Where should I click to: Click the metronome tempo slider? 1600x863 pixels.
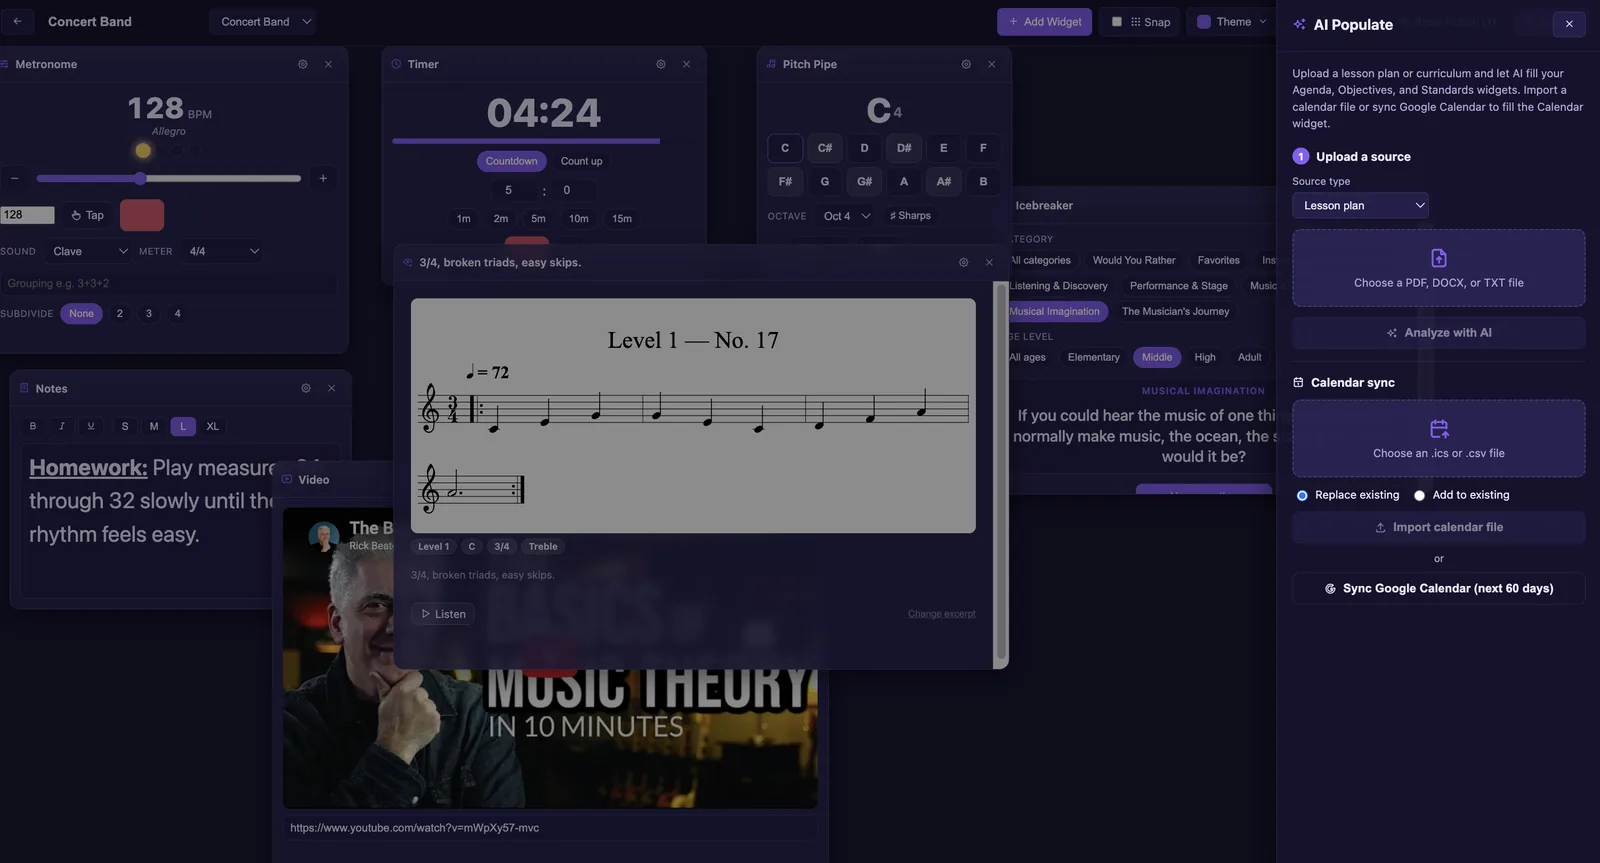(169, 178)
